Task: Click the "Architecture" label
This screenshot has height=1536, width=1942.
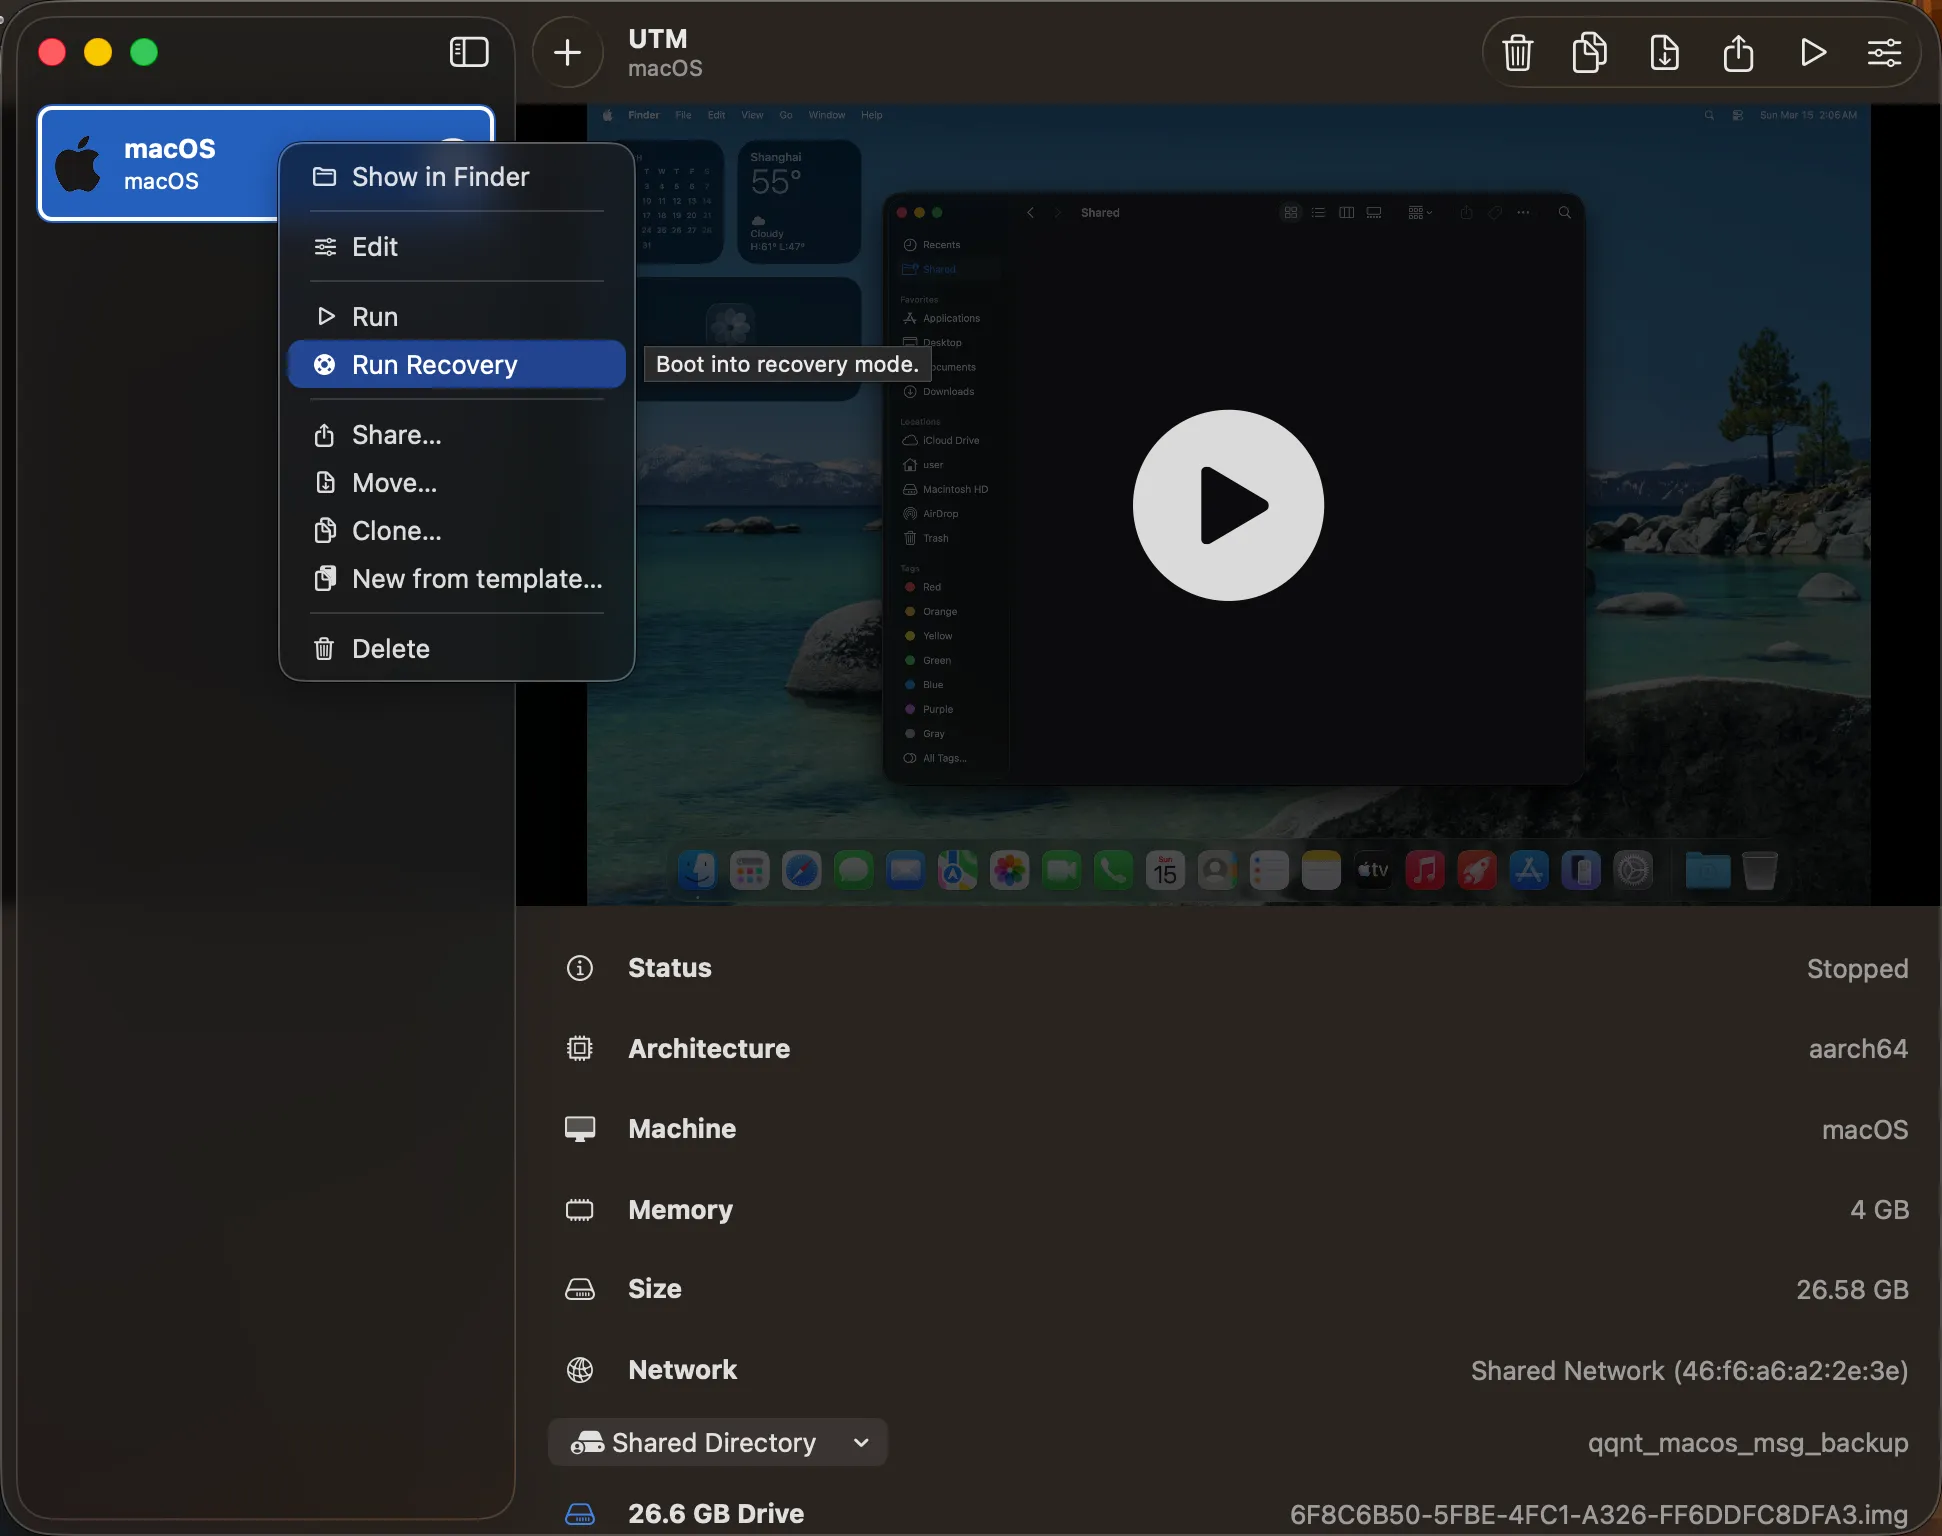Action: [x=709, y=1049]
